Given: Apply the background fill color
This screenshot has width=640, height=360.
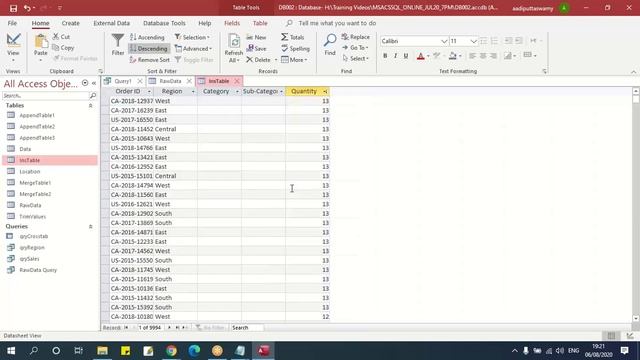Looking at the screenshot, I should click(x=453, y=56).
